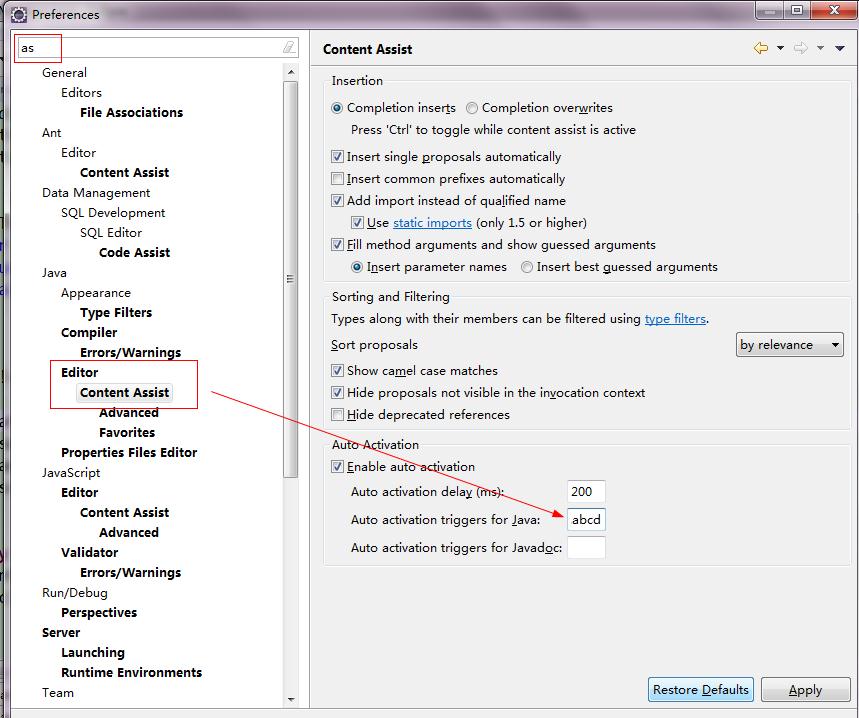Select File Associations tree item
Screen dimensions: 859x718
pyautogui.click(x=131, y=113)
